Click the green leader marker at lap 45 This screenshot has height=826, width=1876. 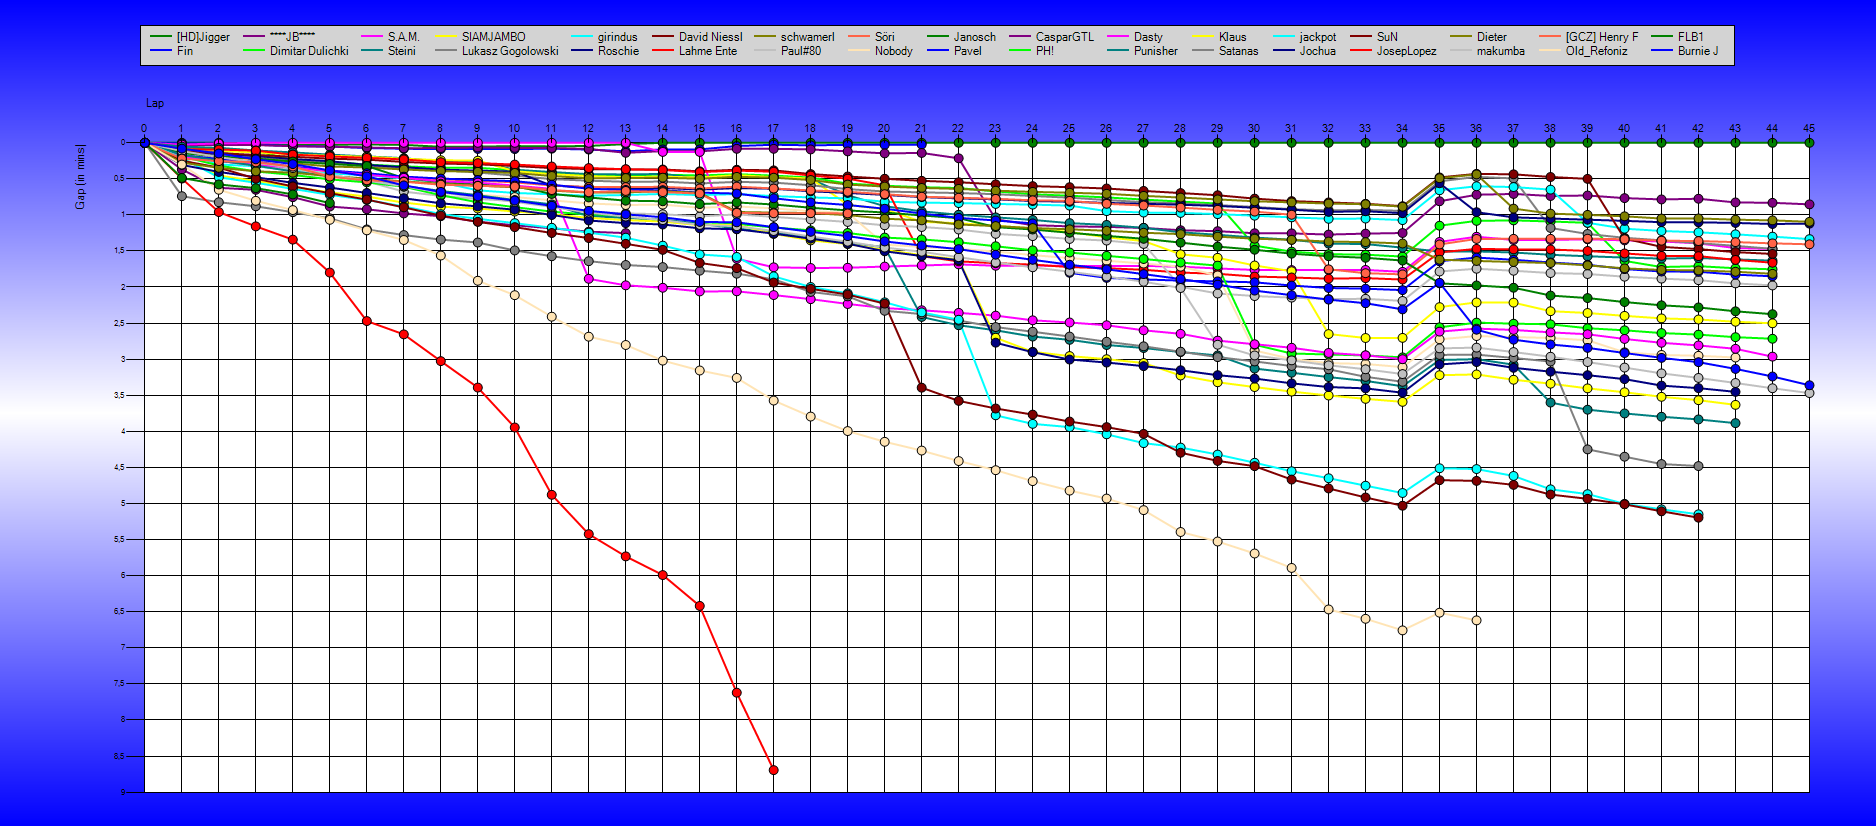[1809, 142]
